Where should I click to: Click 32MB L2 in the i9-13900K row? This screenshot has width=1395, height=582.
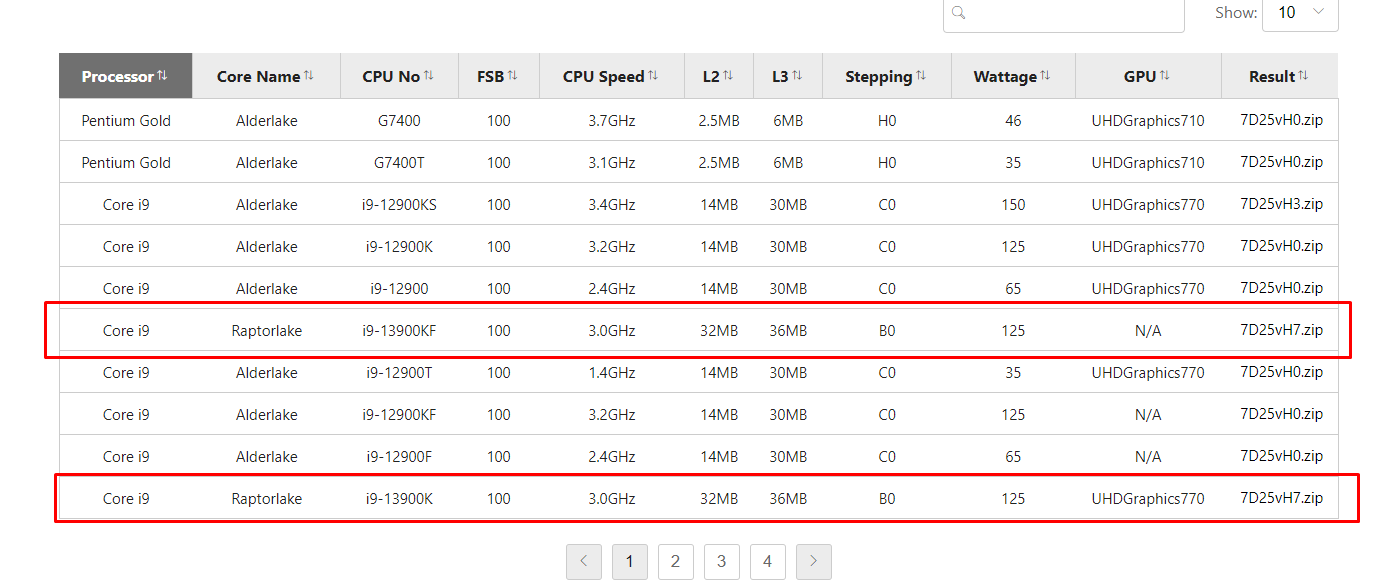(719, 499)
